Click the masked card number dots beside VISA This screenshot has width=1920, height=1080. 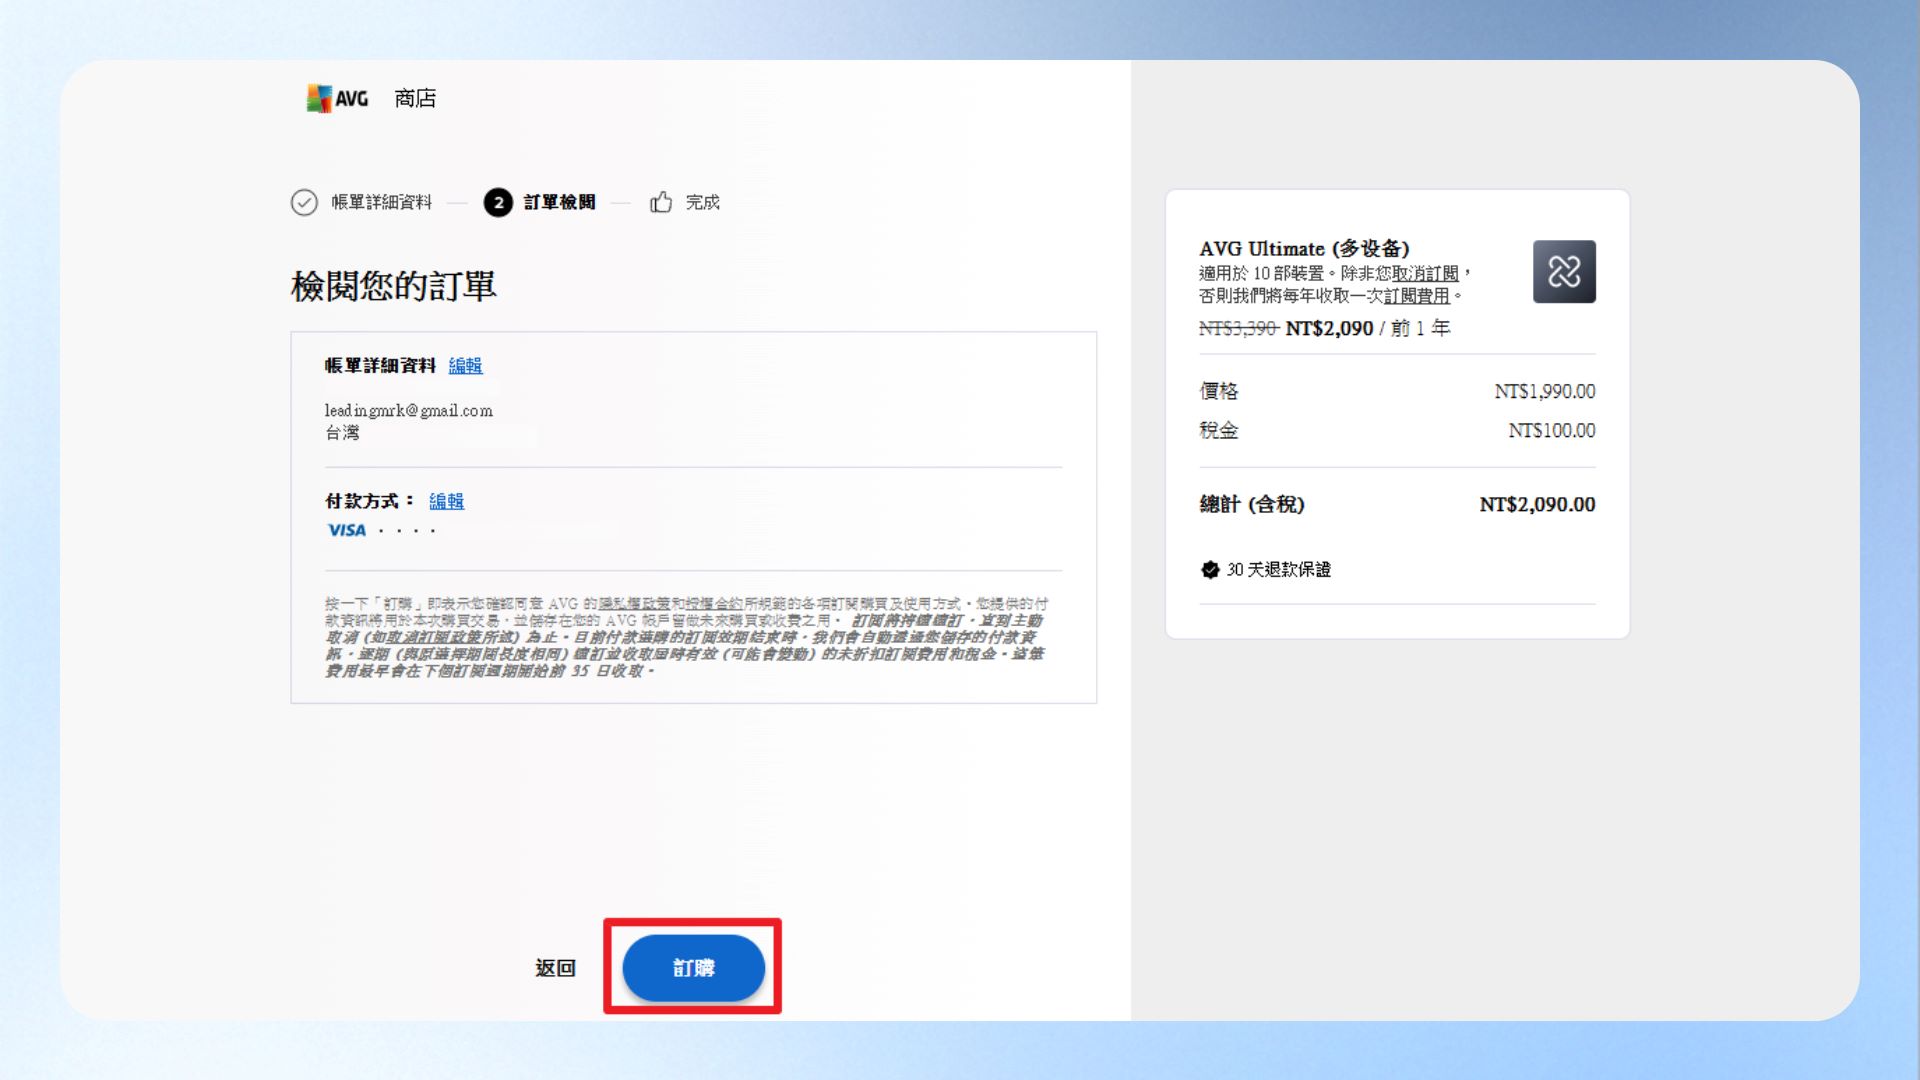pos(407,531)
